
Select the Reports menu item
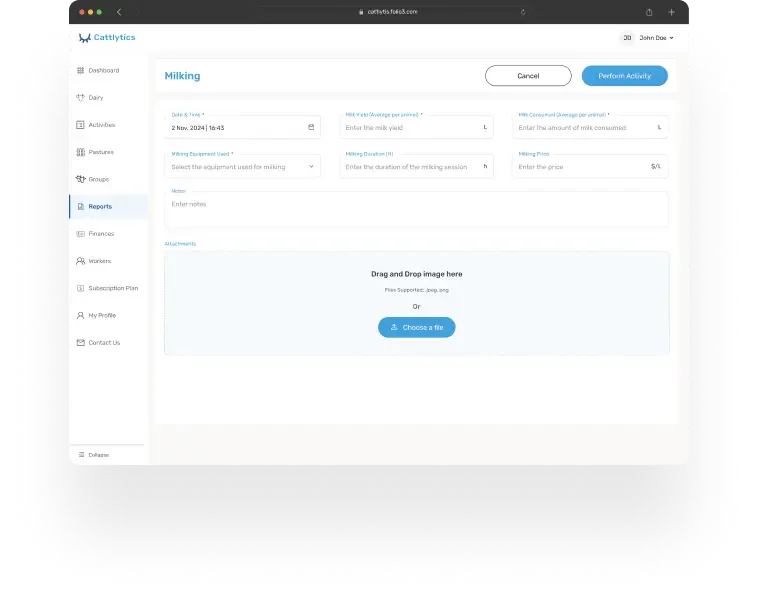pyautogui.click(x=108, y=206)
